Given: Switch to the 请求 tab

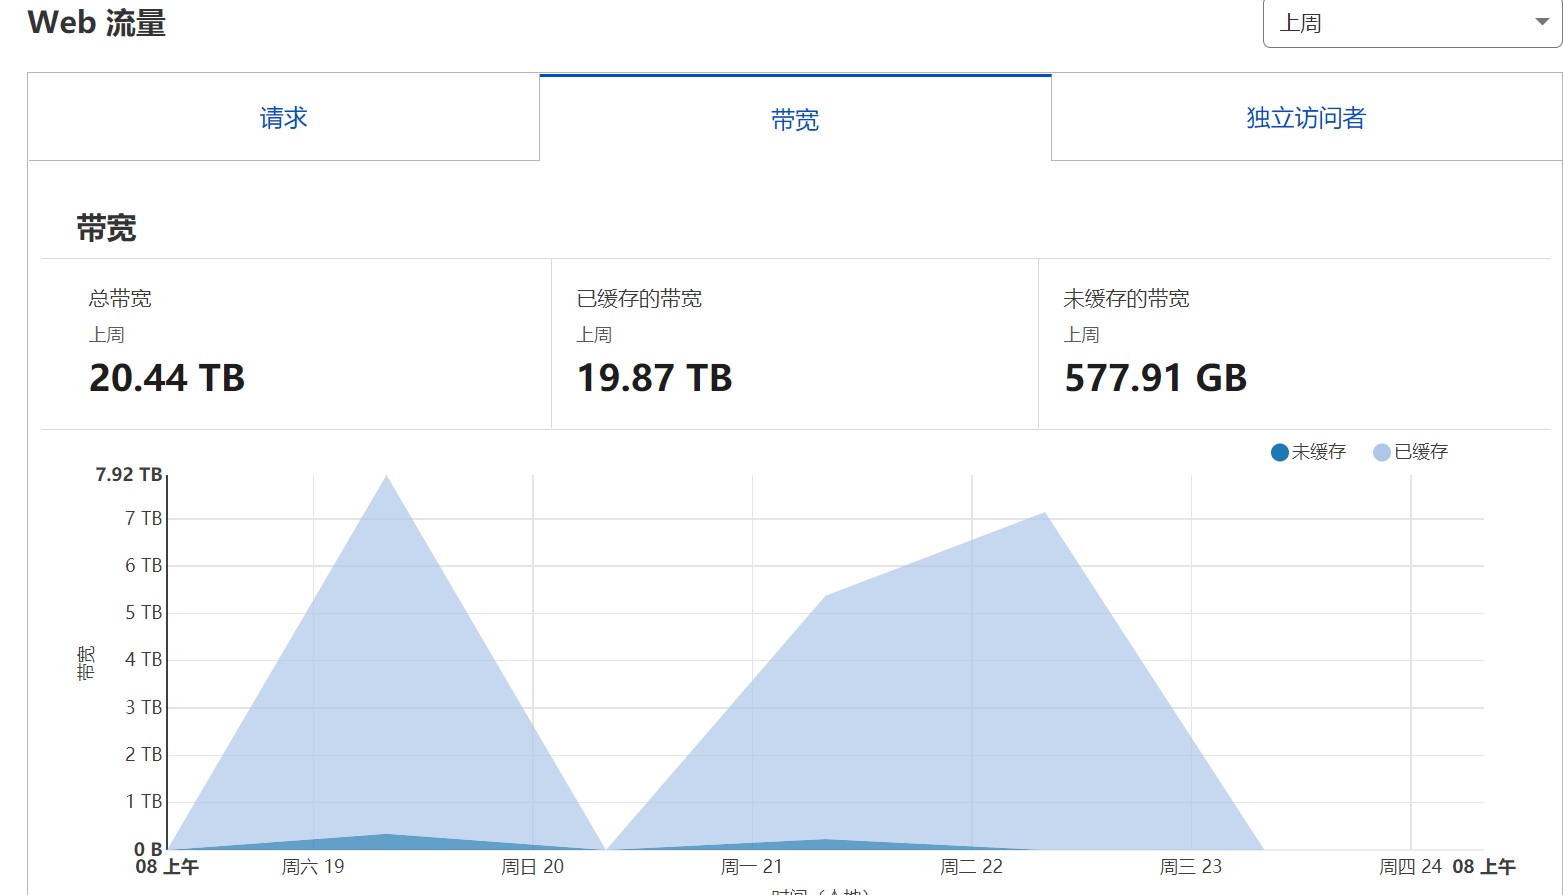Looking at the screenshot, I should 283,118.
